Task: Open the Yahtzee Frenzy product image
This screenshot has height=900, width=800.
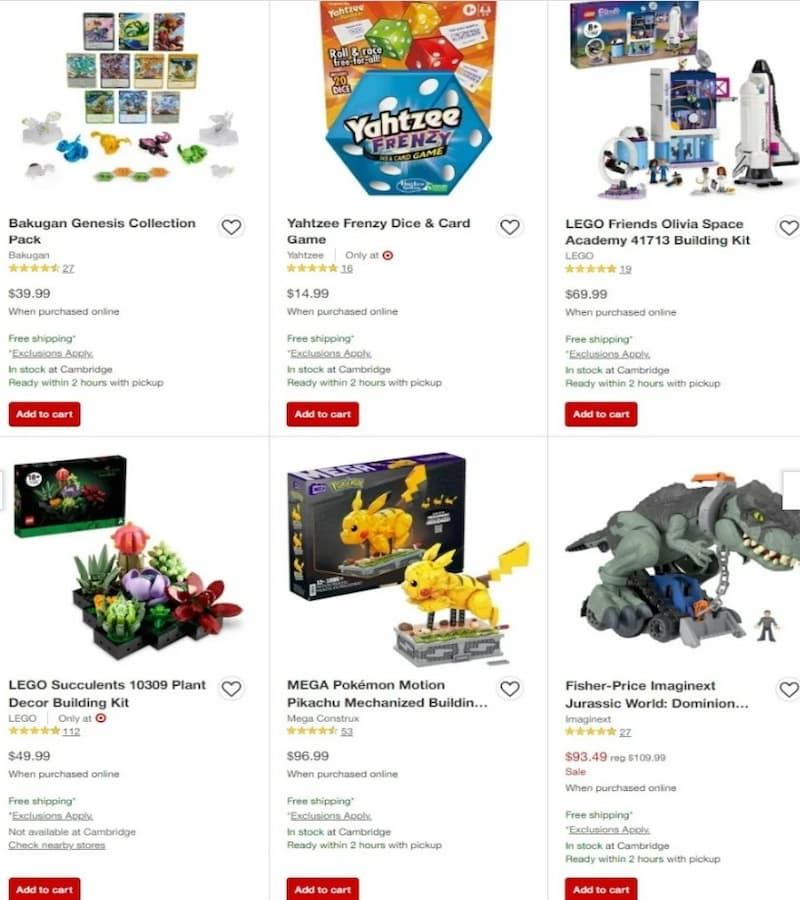Action: [408, 99]
